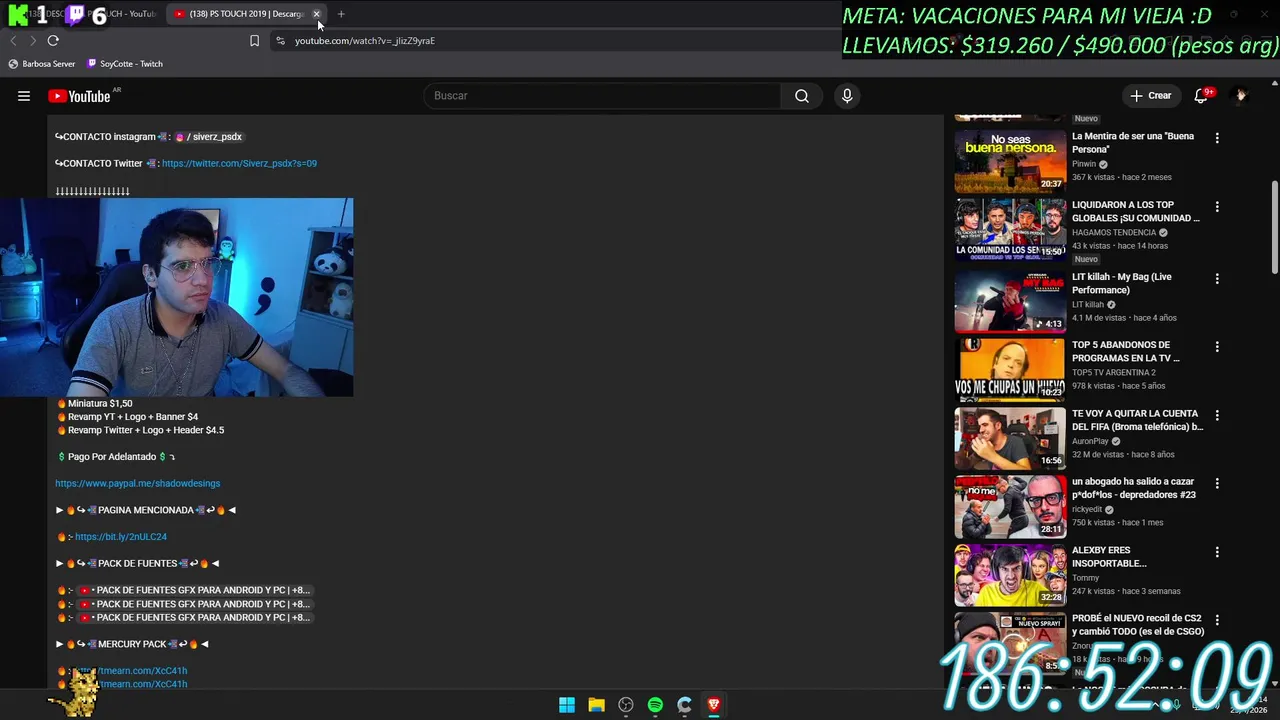
Task: Reload the page with the refresh icon
Action: (53, 41)
